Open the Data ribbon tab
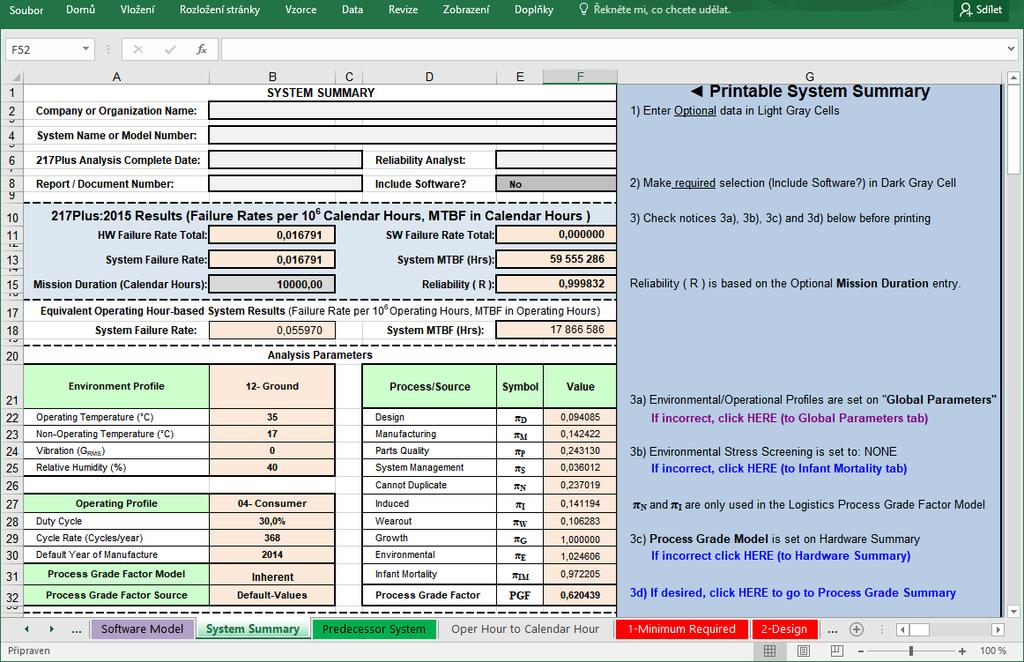The height and width of the screenshot is (662, 1024). (352, 10)
